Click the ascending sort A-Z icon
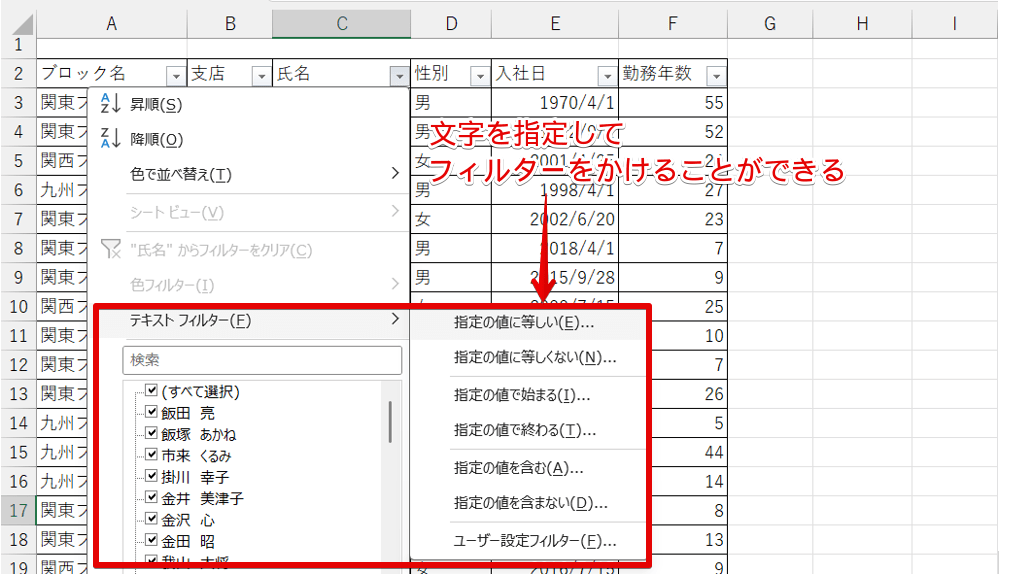This screenshot has height=574, width=1014. click(111, 104)
